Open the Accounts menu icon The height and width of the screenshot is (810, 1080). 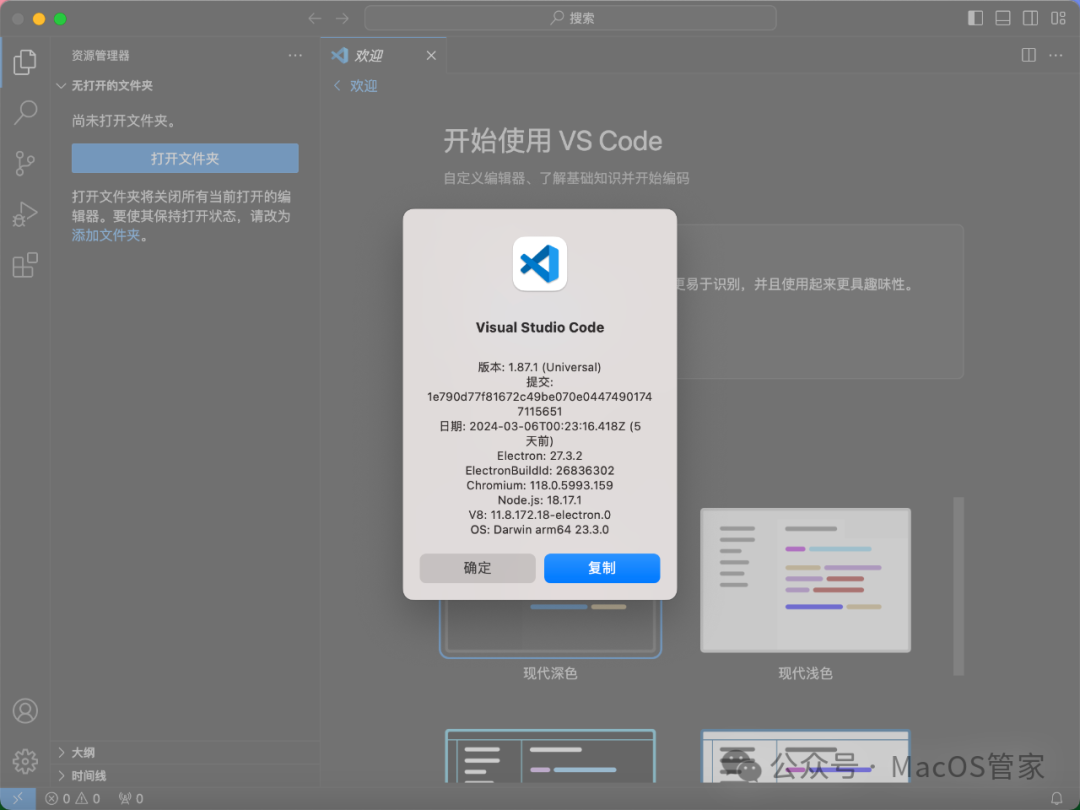(25, 711)
